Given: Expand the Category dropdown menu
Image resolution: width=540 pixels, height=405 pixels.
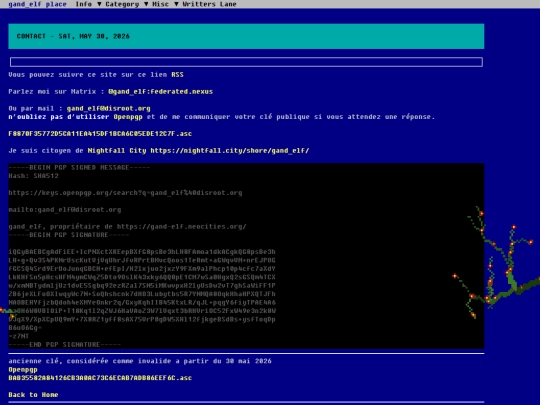Looking at the screenshot, I should point(126,4).
